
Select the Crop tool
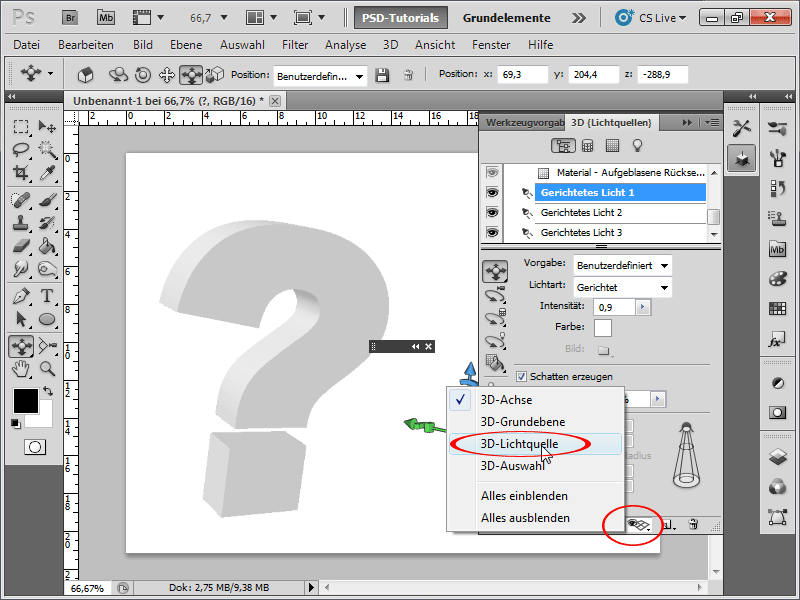tap(21, 173)
